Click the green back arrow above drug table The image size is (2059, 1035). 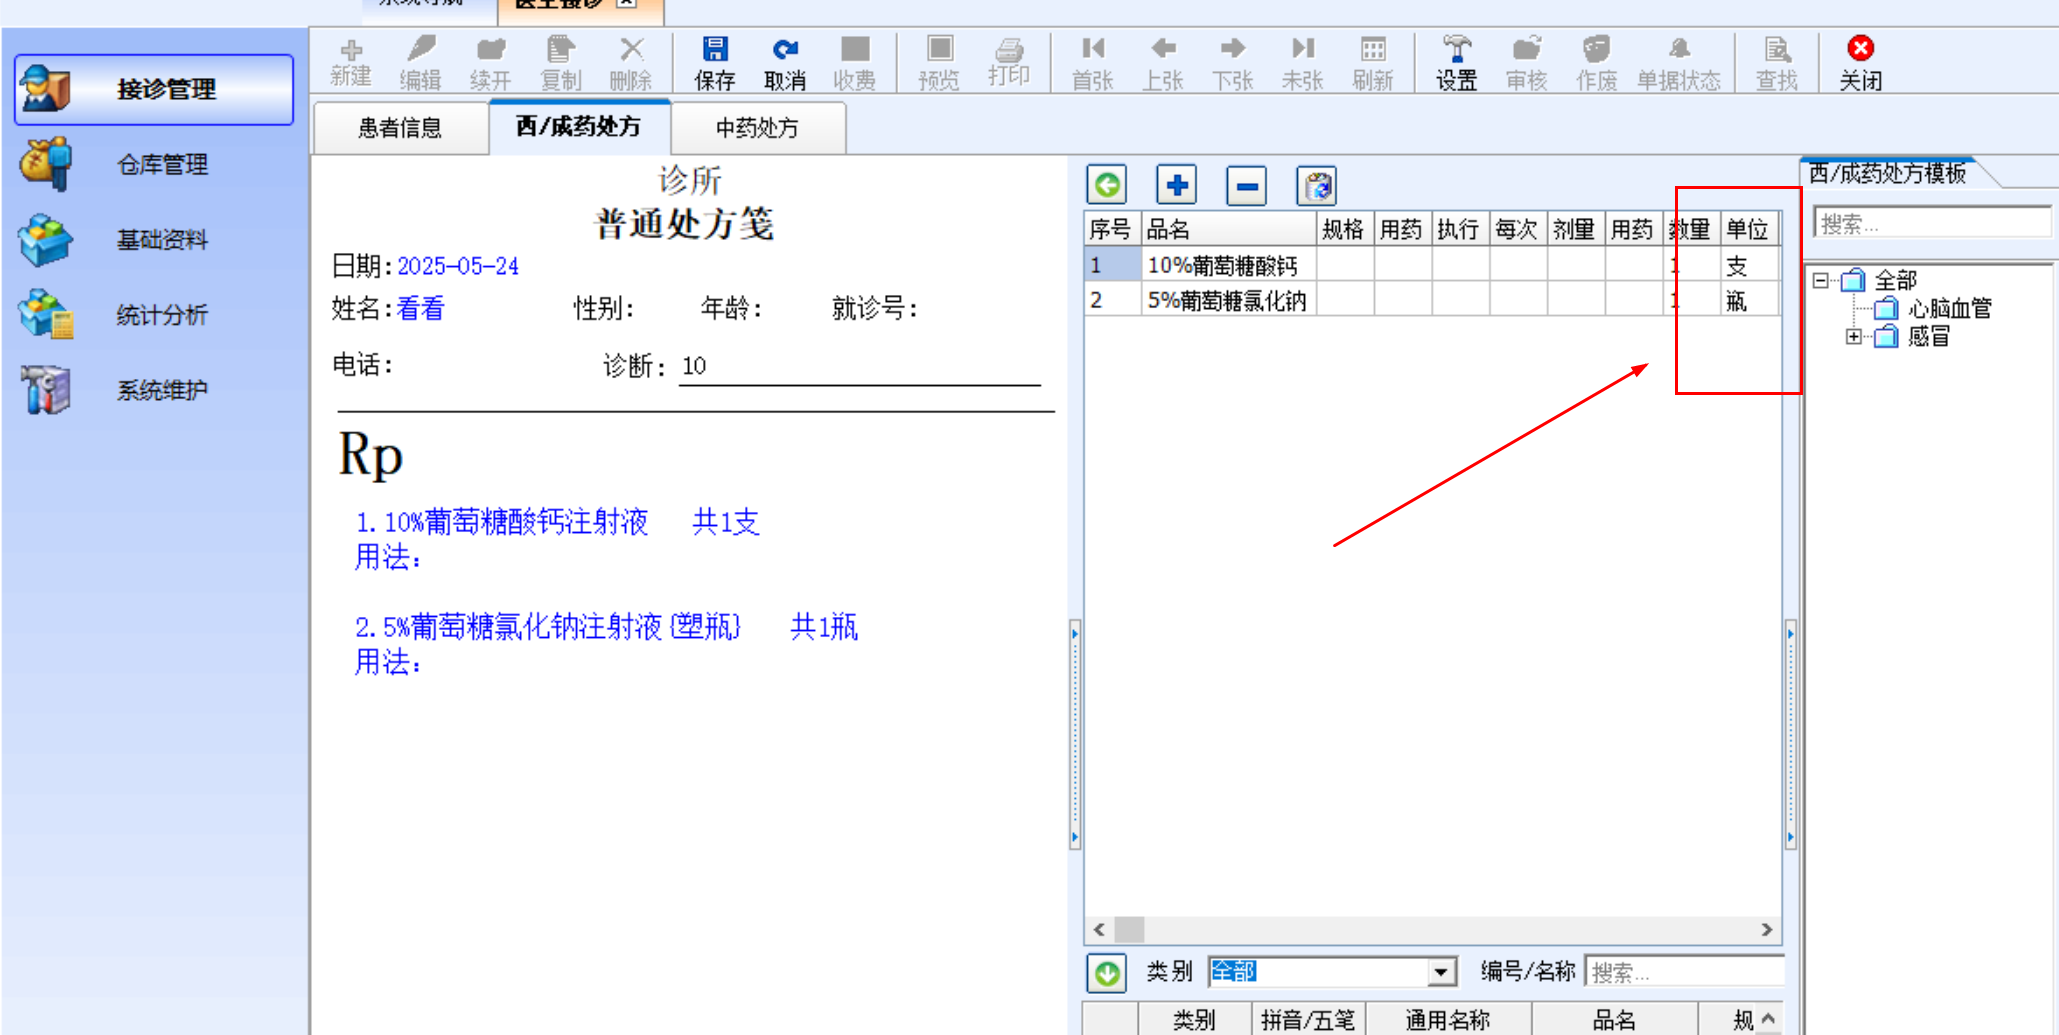(x=1107, y=185)
